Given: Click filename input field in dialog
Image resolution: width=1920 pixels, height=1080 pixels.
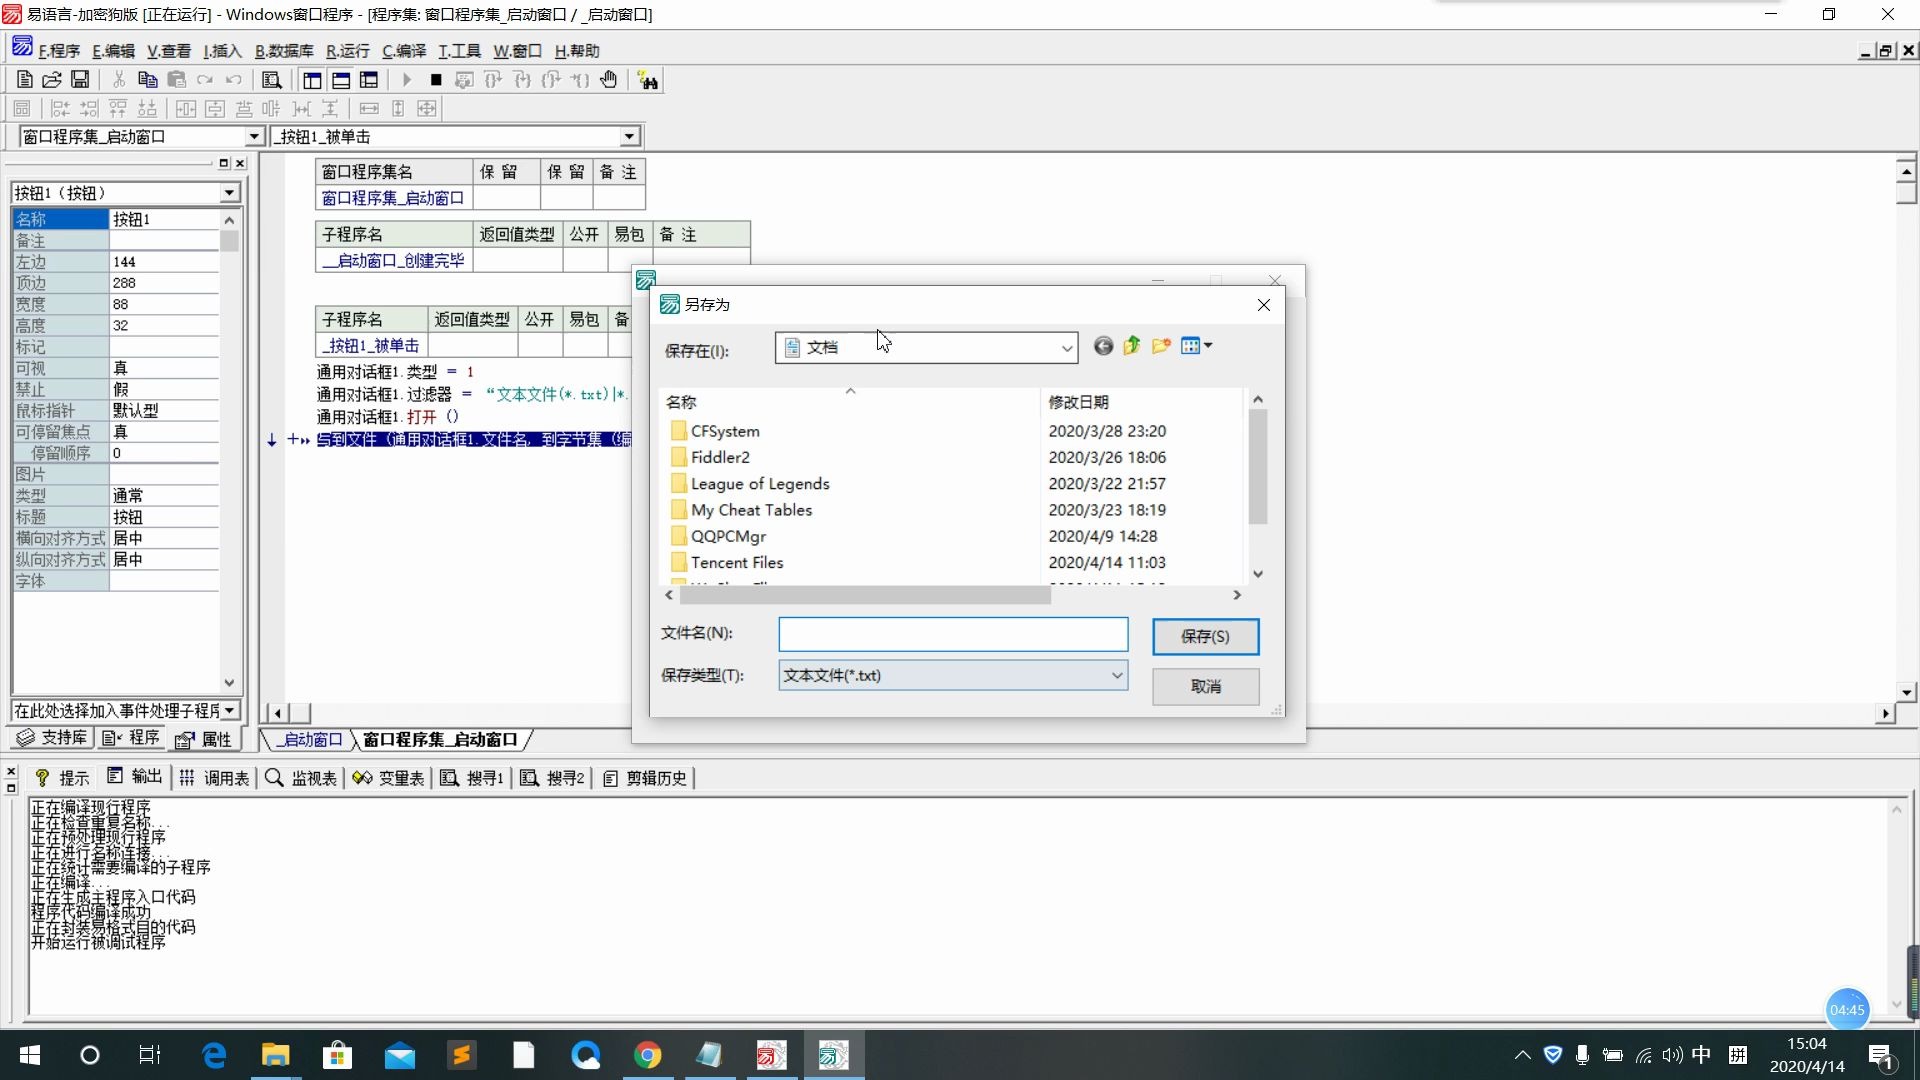Looking at the screenshot, I should point(953,633).
